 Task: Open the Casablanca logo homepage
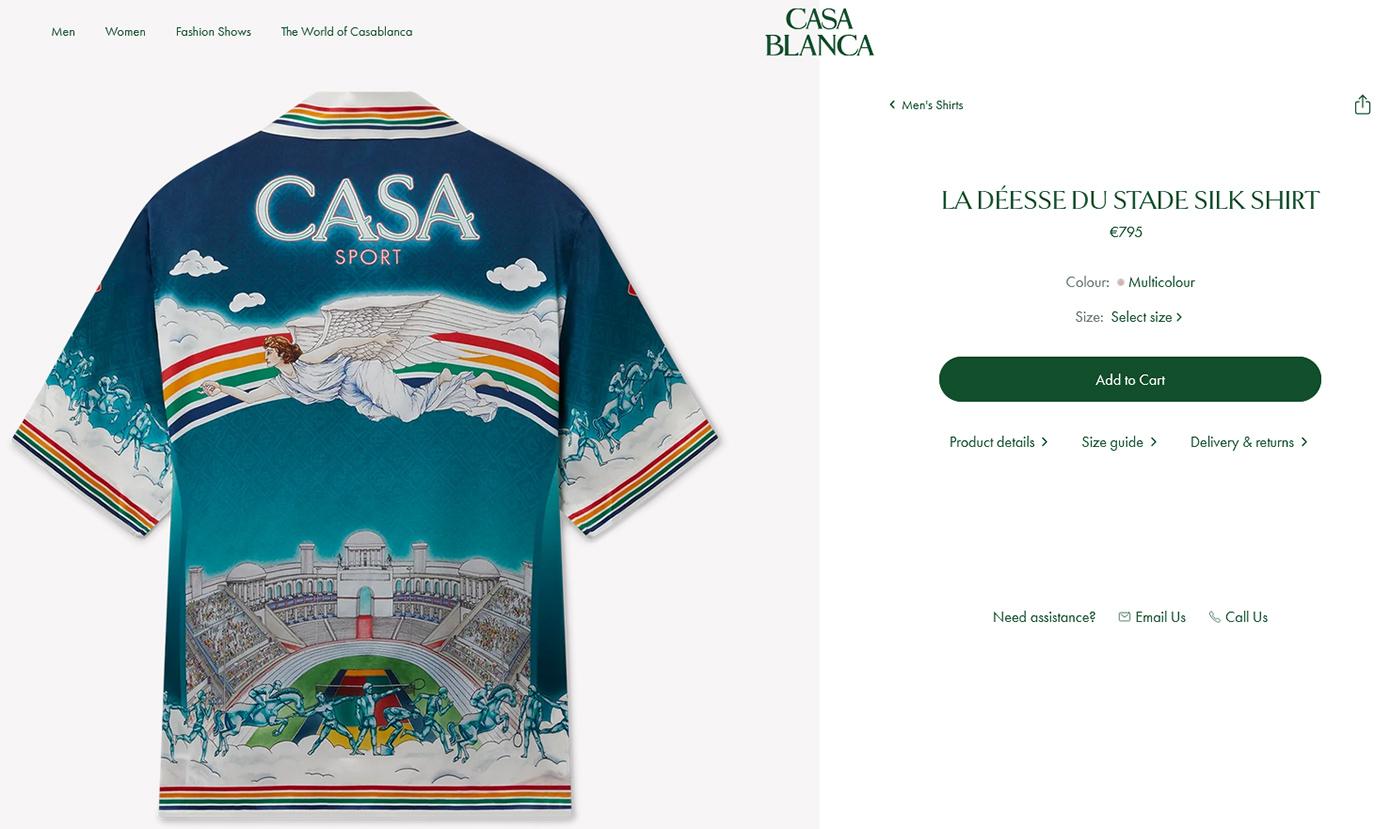tap(819, 32)
